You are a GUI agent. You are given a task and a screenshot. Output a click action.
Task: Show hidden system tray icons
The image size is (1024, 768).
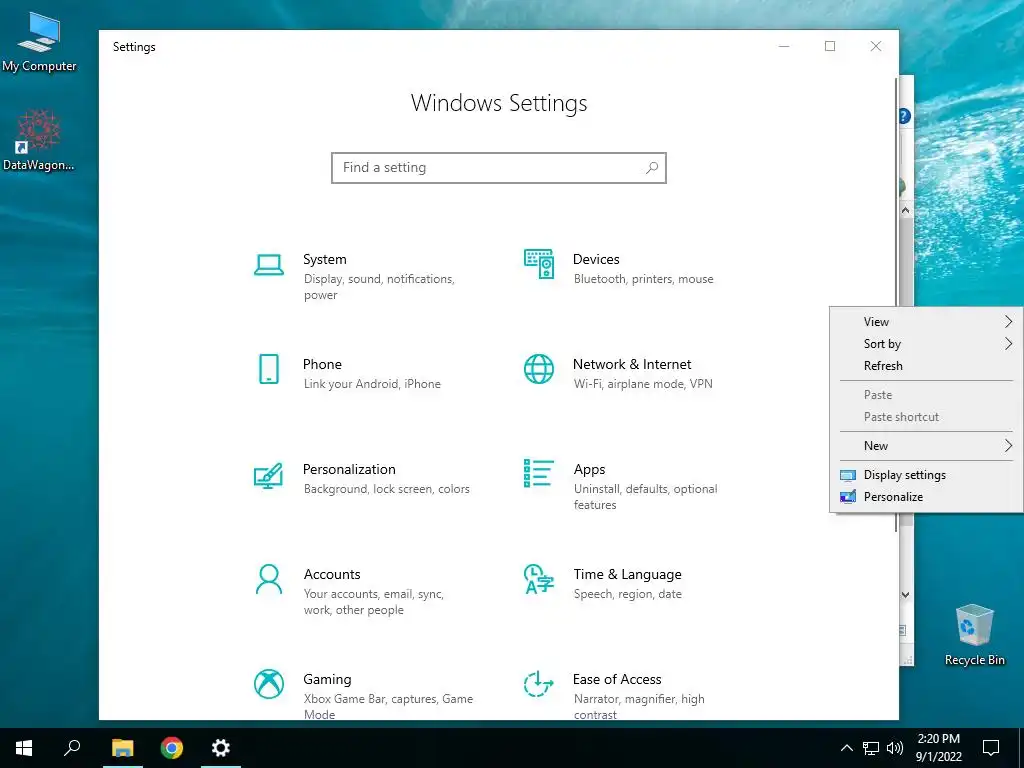point(846,748)
